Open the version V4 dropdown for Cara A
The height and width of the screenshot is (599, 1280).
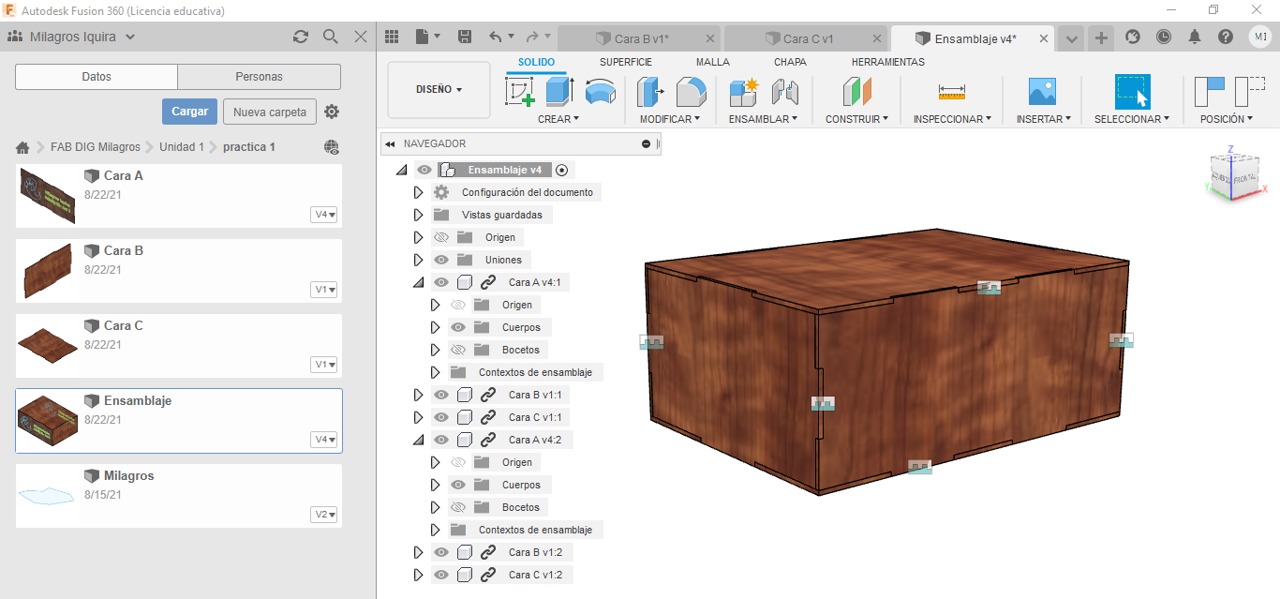(x=324, y=214)
